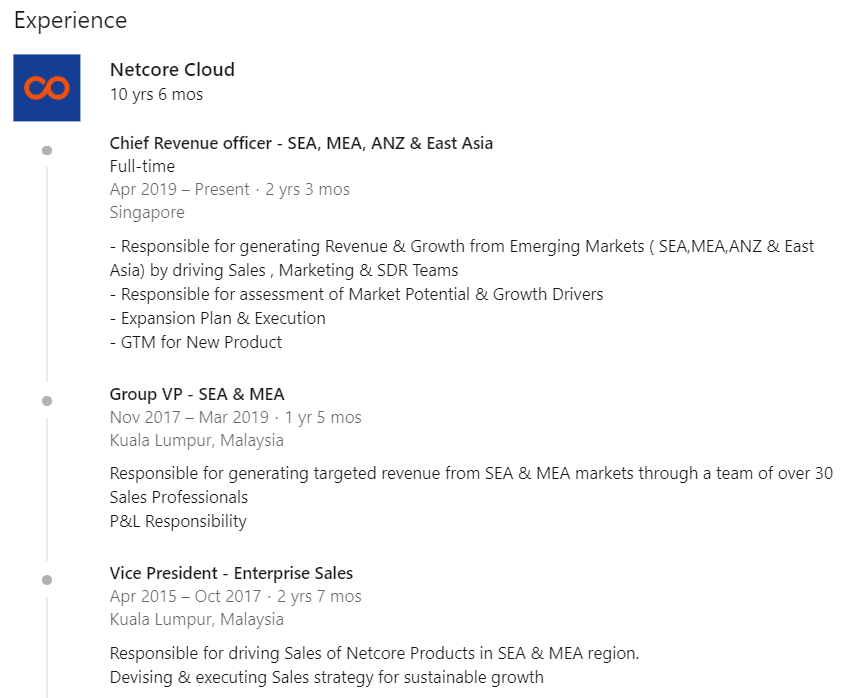Click timeline dot beside Vice President role

tap(47, 580)
